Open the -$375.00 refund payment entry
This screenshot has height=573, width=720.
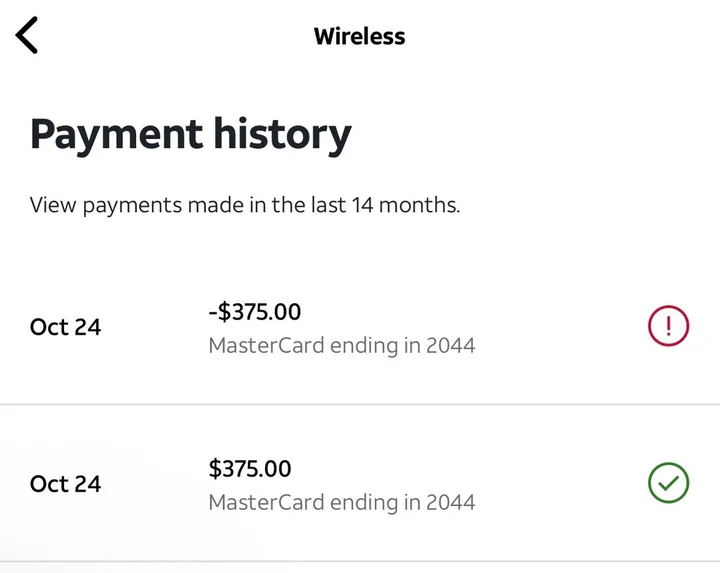[x=360, y=328]
